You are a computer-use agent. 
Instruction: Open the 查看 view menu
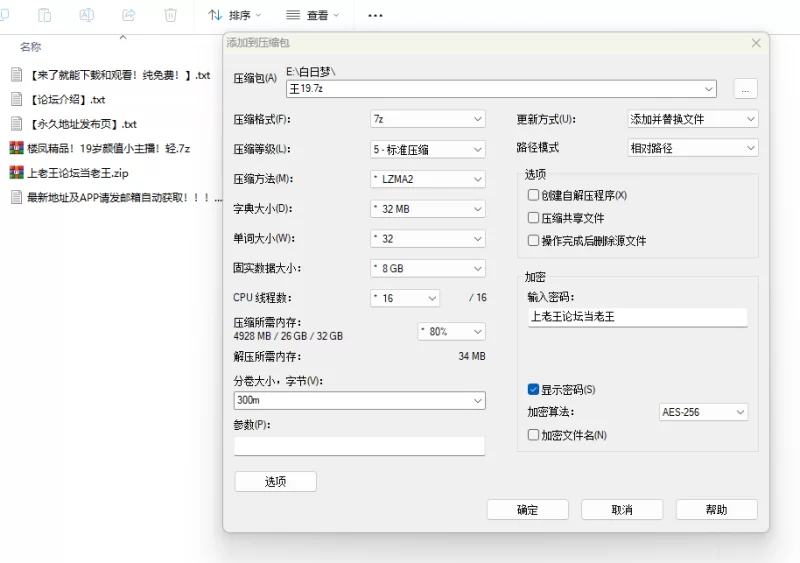[312, 15]
